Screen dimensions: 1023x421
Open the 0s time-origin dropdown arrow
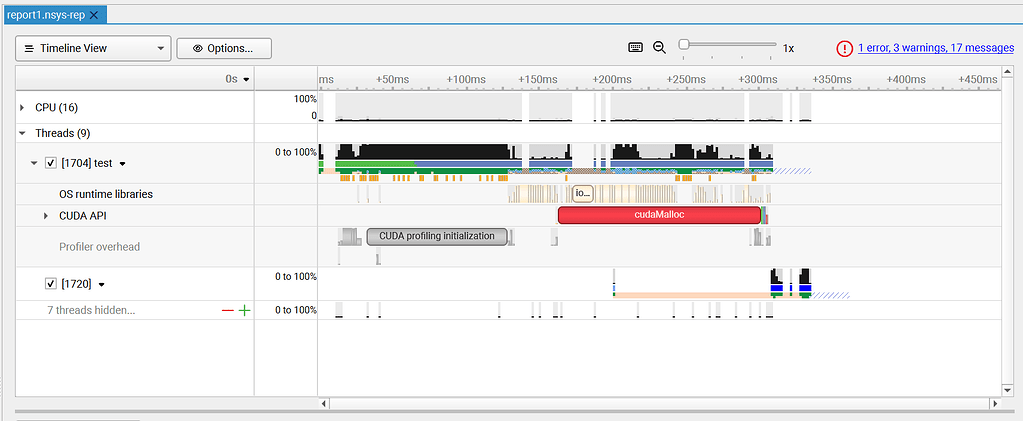coord(245,78)
